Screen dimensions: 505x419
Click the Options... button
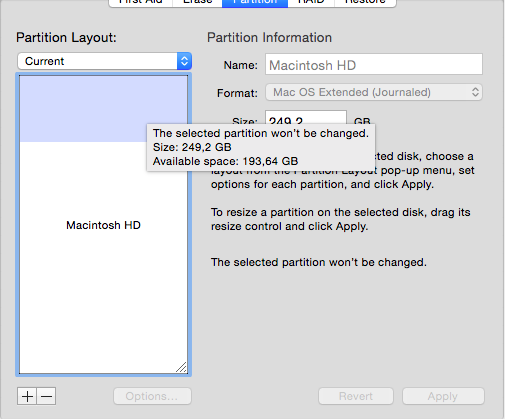(152, 396)
